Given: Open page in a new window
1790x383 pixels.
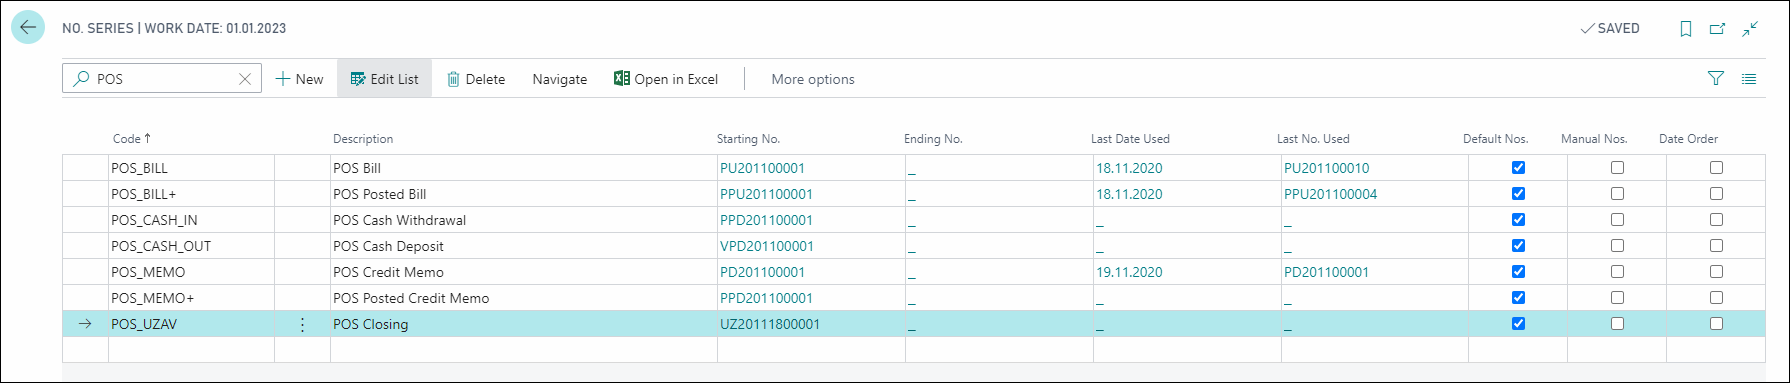Looking at the screenshot, I should tap(1718, 29).
